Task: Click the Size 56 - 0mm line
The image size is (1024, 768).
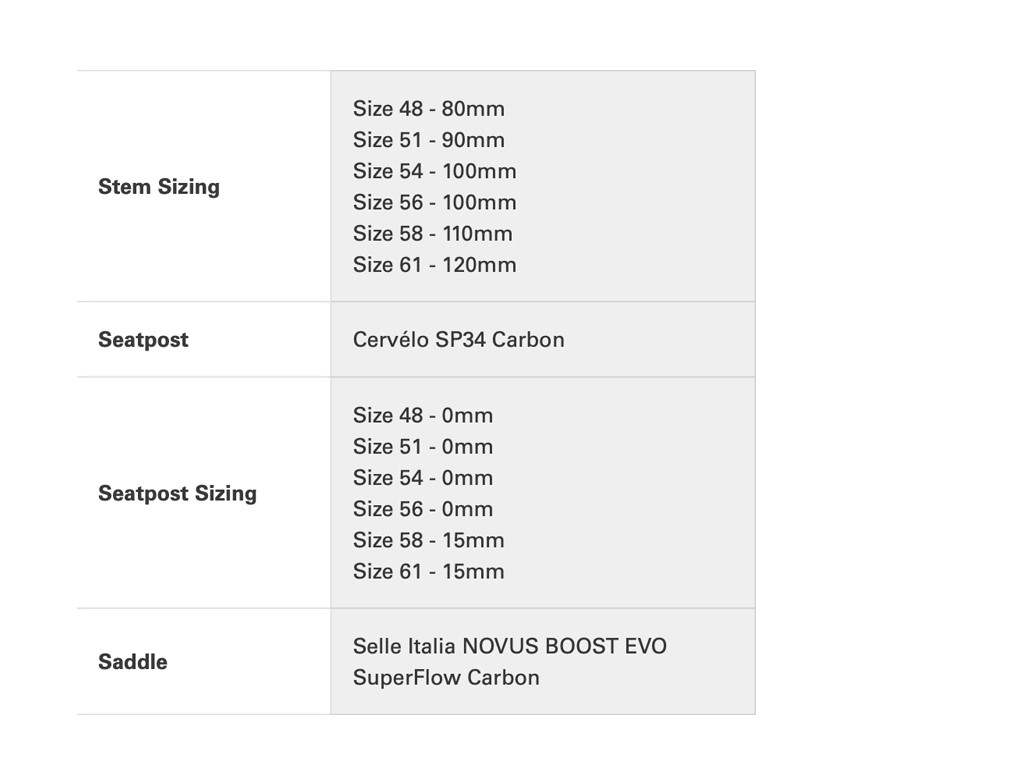Action: coord(422,509)
